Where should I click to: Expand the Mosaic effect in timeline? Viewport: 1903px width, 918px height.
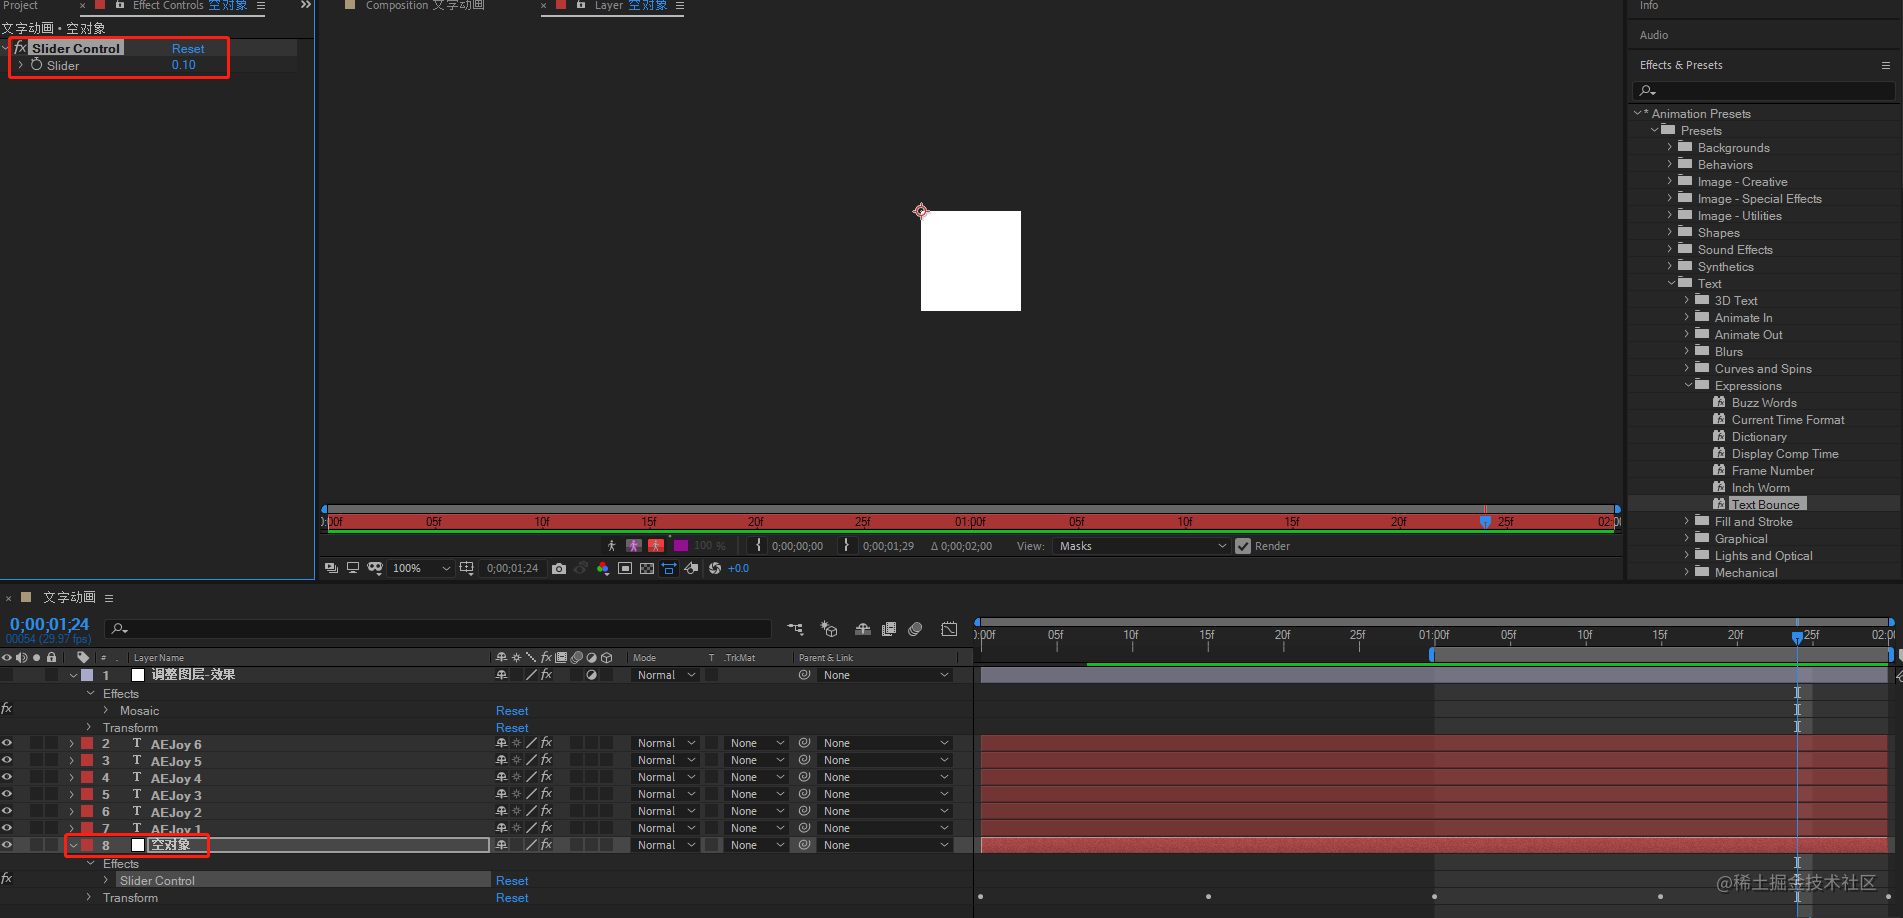106,710
